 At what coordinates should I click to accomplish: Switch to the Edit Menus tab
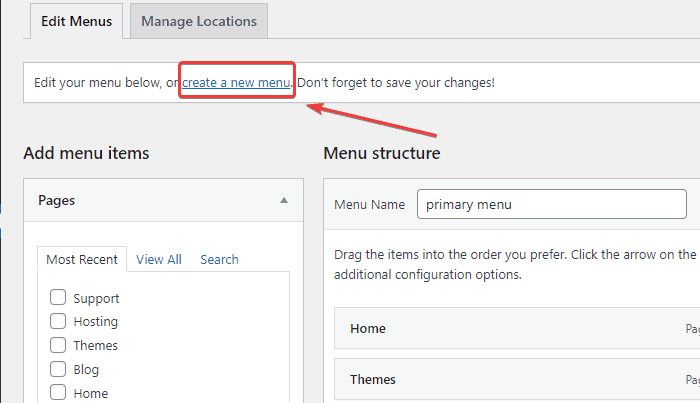click(x=77, y=20)
